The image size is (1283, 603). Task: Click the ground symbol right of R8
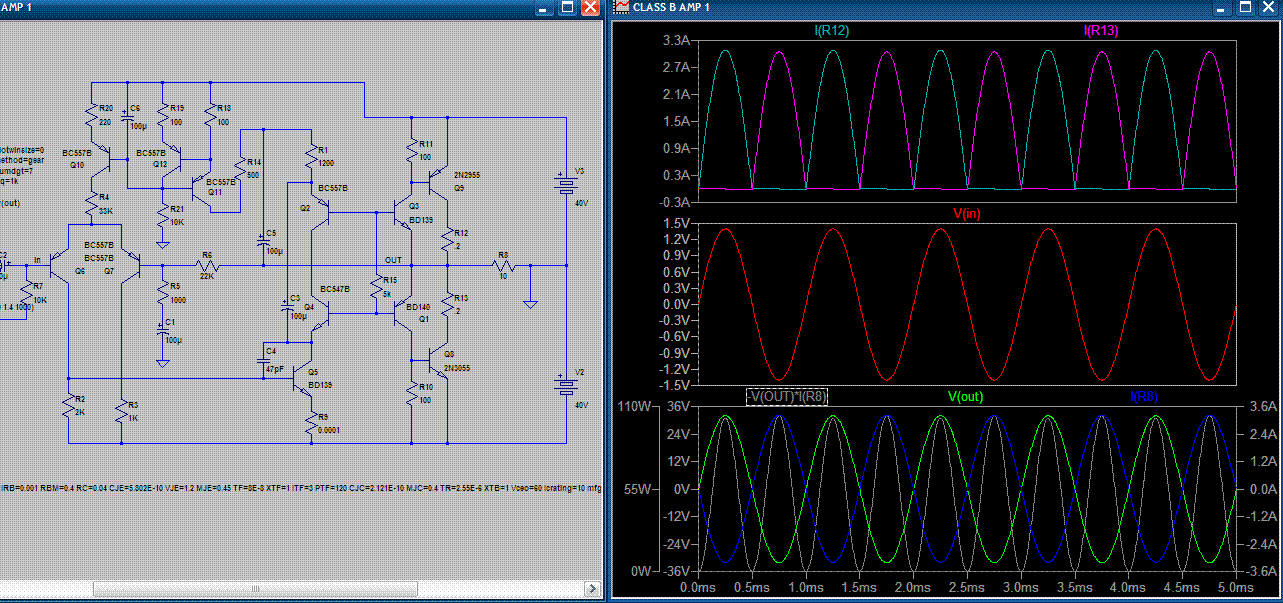click(531, 303)
